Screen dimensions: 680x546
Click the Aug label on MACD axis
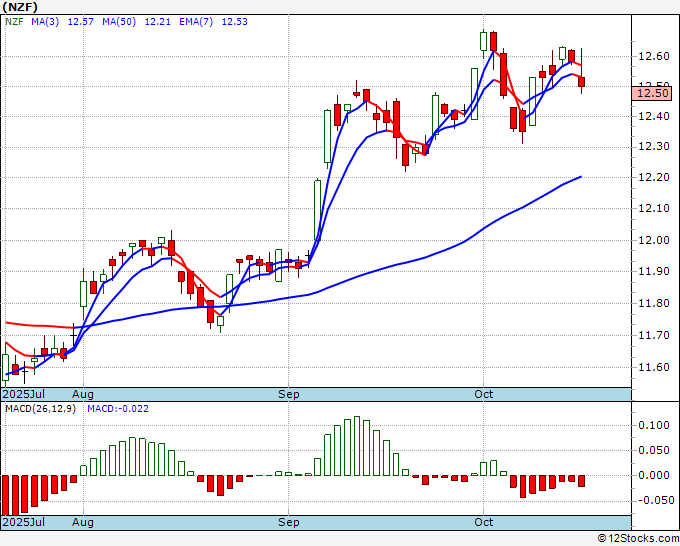coord(82,522)
